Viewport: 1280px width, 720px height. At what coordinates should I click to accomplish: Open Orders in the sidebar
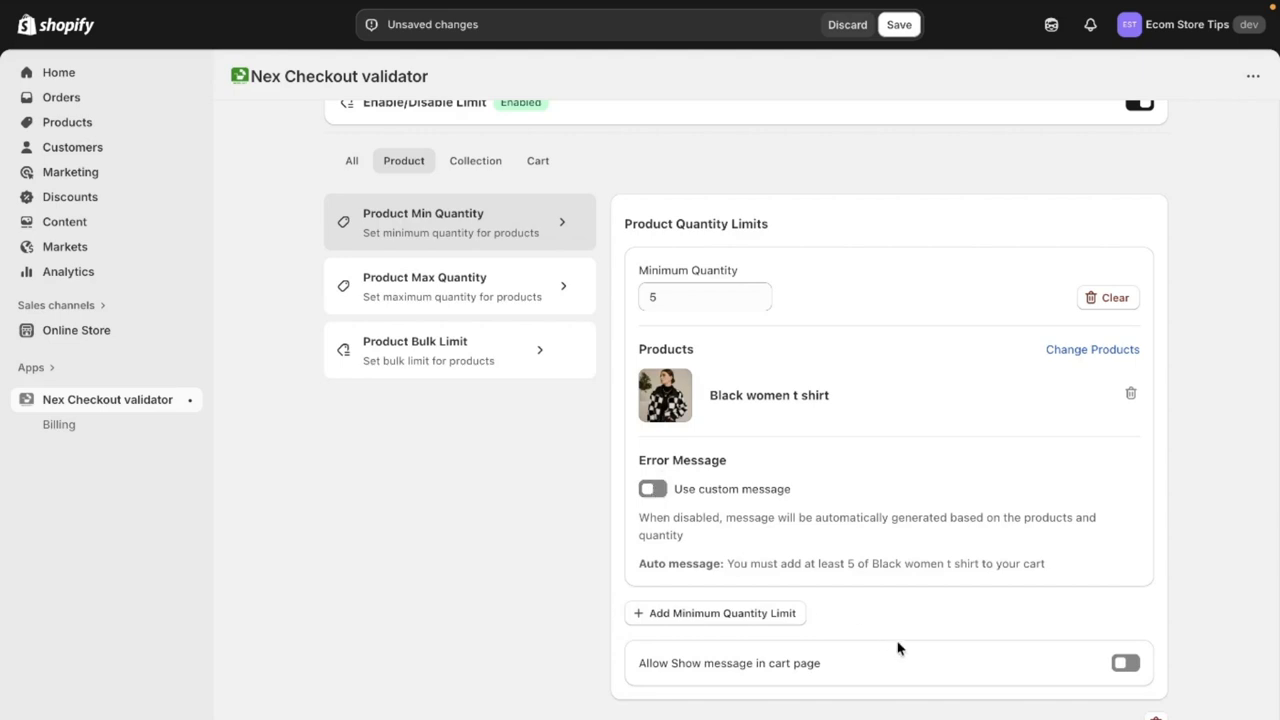coord(61,97)
